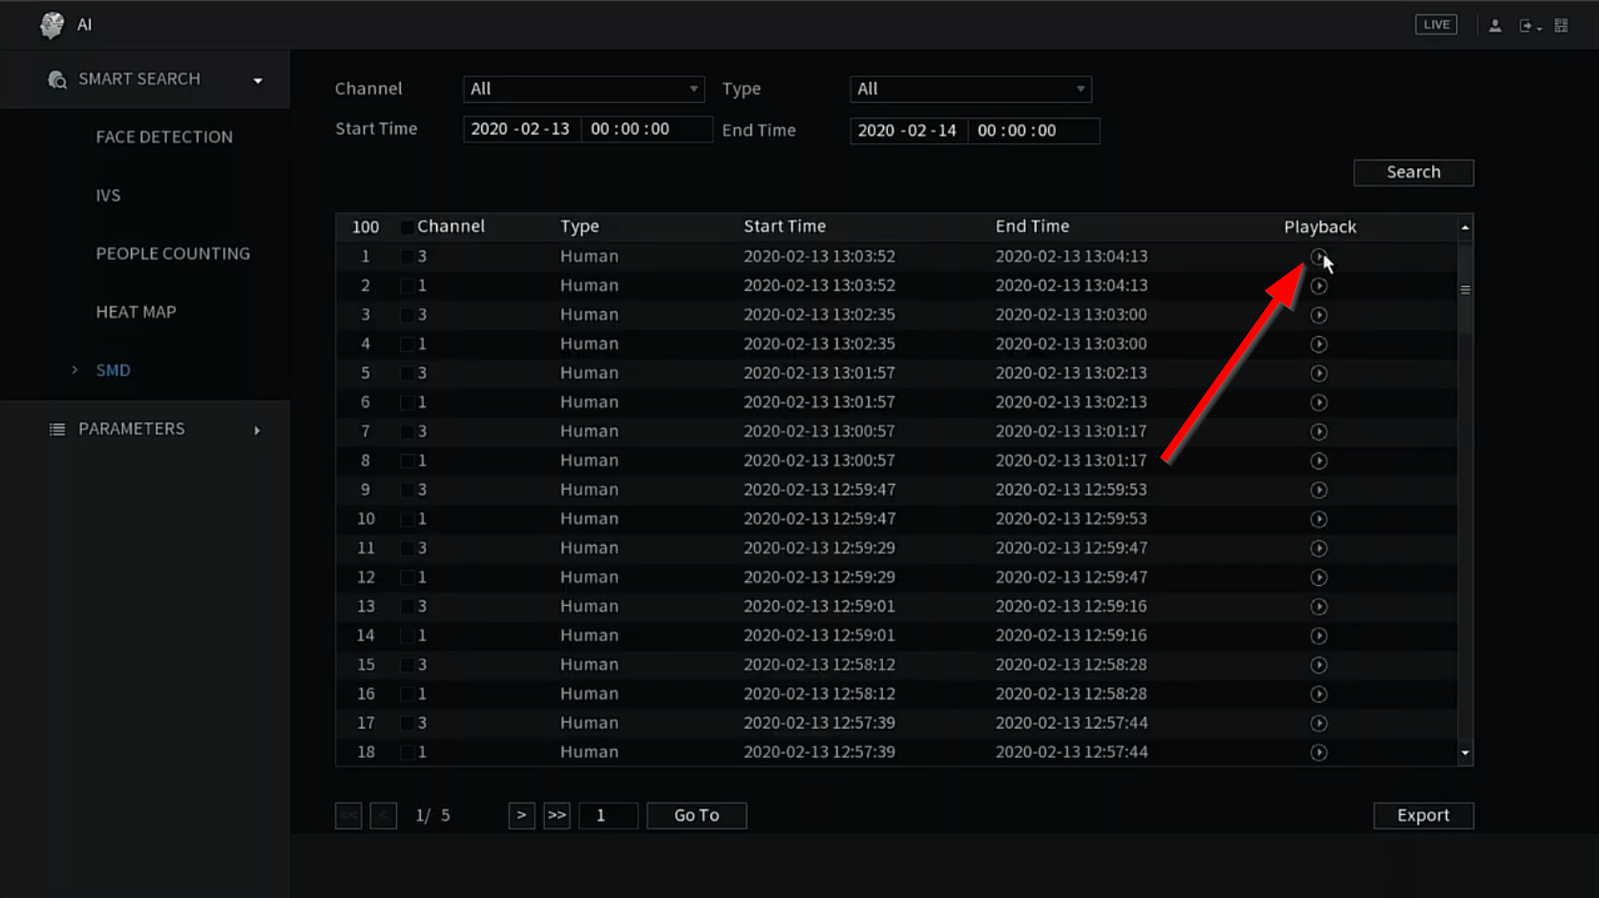Click the logout icon in top bar
Image resolution: width=1599 pixels, height=898 pixels.
click(1527, 26)
